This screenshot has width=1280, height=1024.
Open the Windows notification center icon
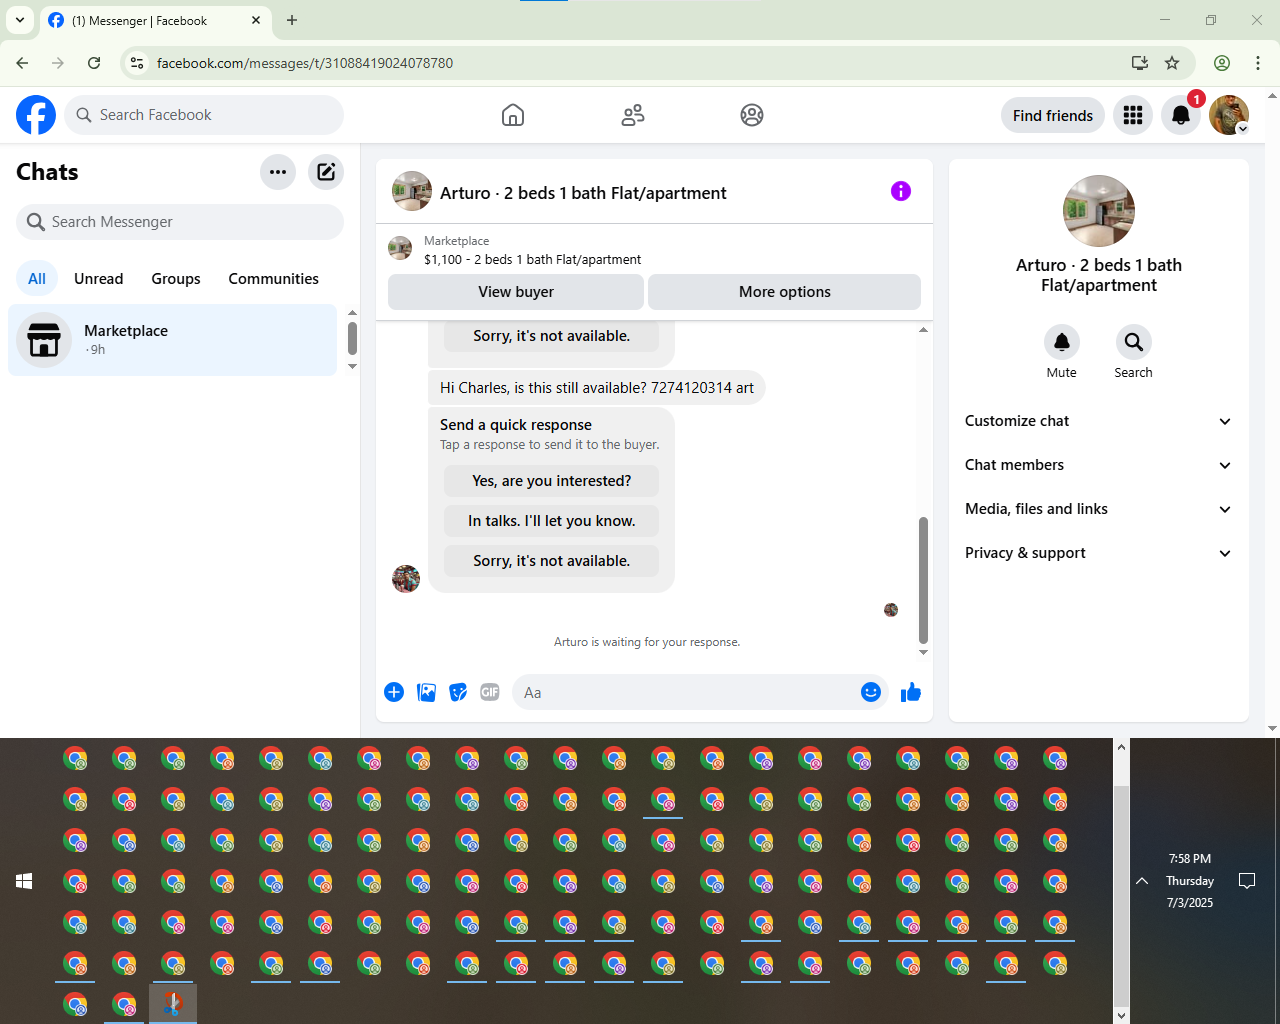tap(1247, 881)
